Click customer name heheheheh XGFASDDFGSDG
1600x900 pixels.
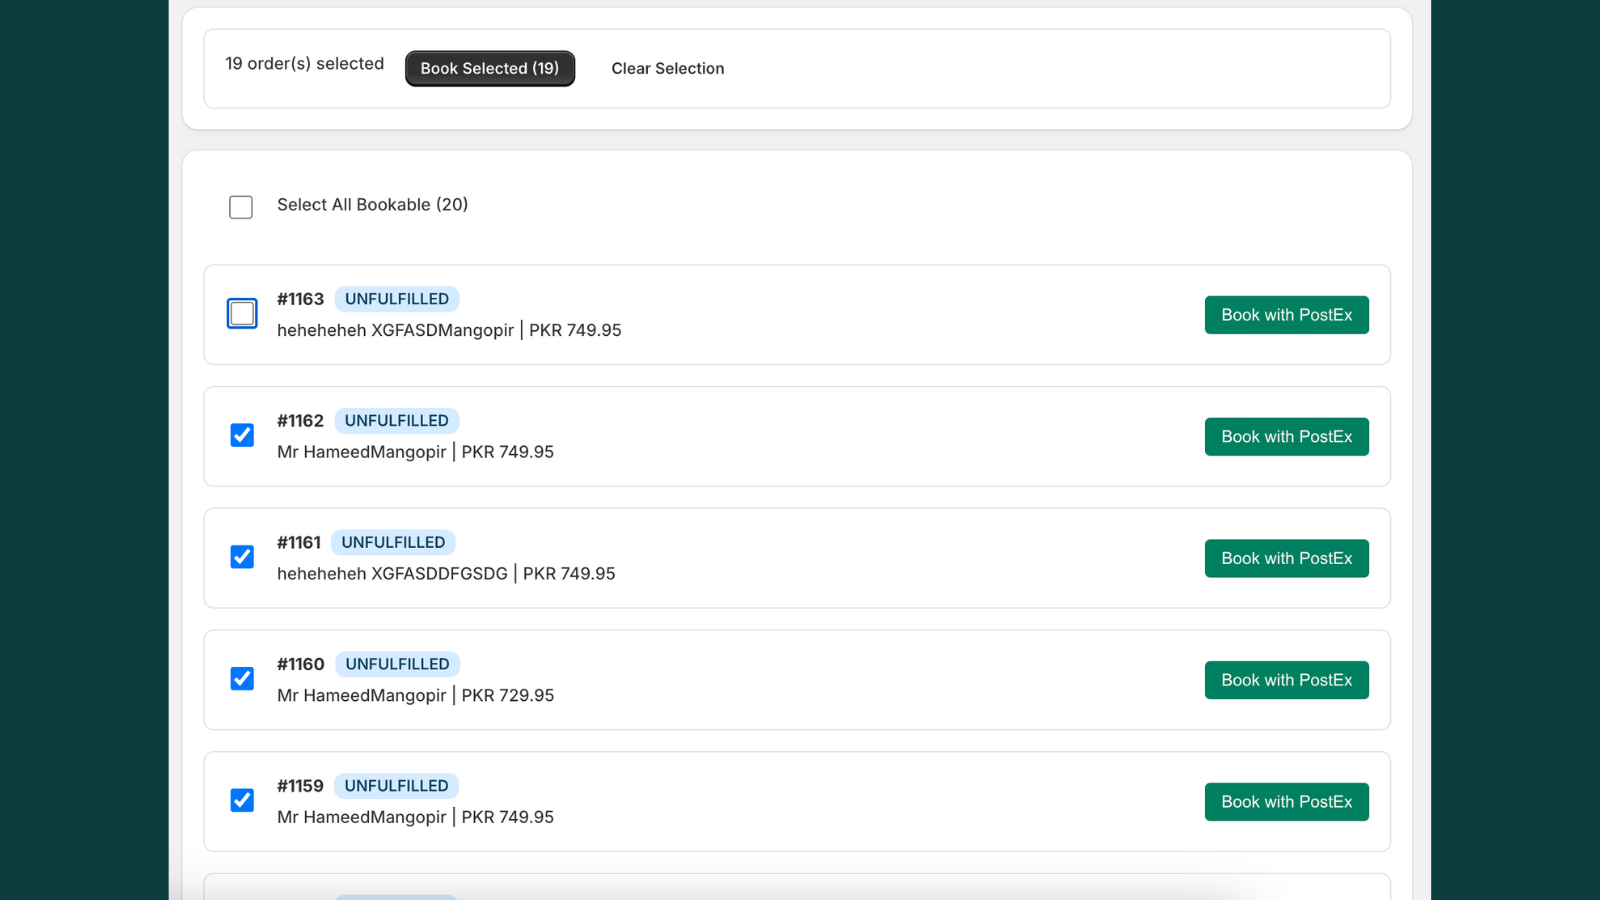pyautogui.click(x=392, y=574)
